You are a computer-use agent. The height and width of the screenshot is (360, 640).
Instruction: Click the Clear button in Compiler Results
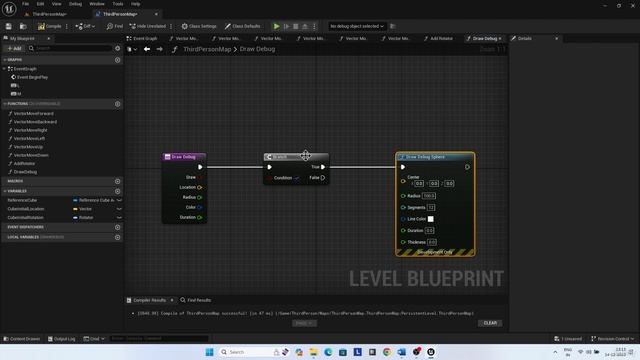click(490, 323)
